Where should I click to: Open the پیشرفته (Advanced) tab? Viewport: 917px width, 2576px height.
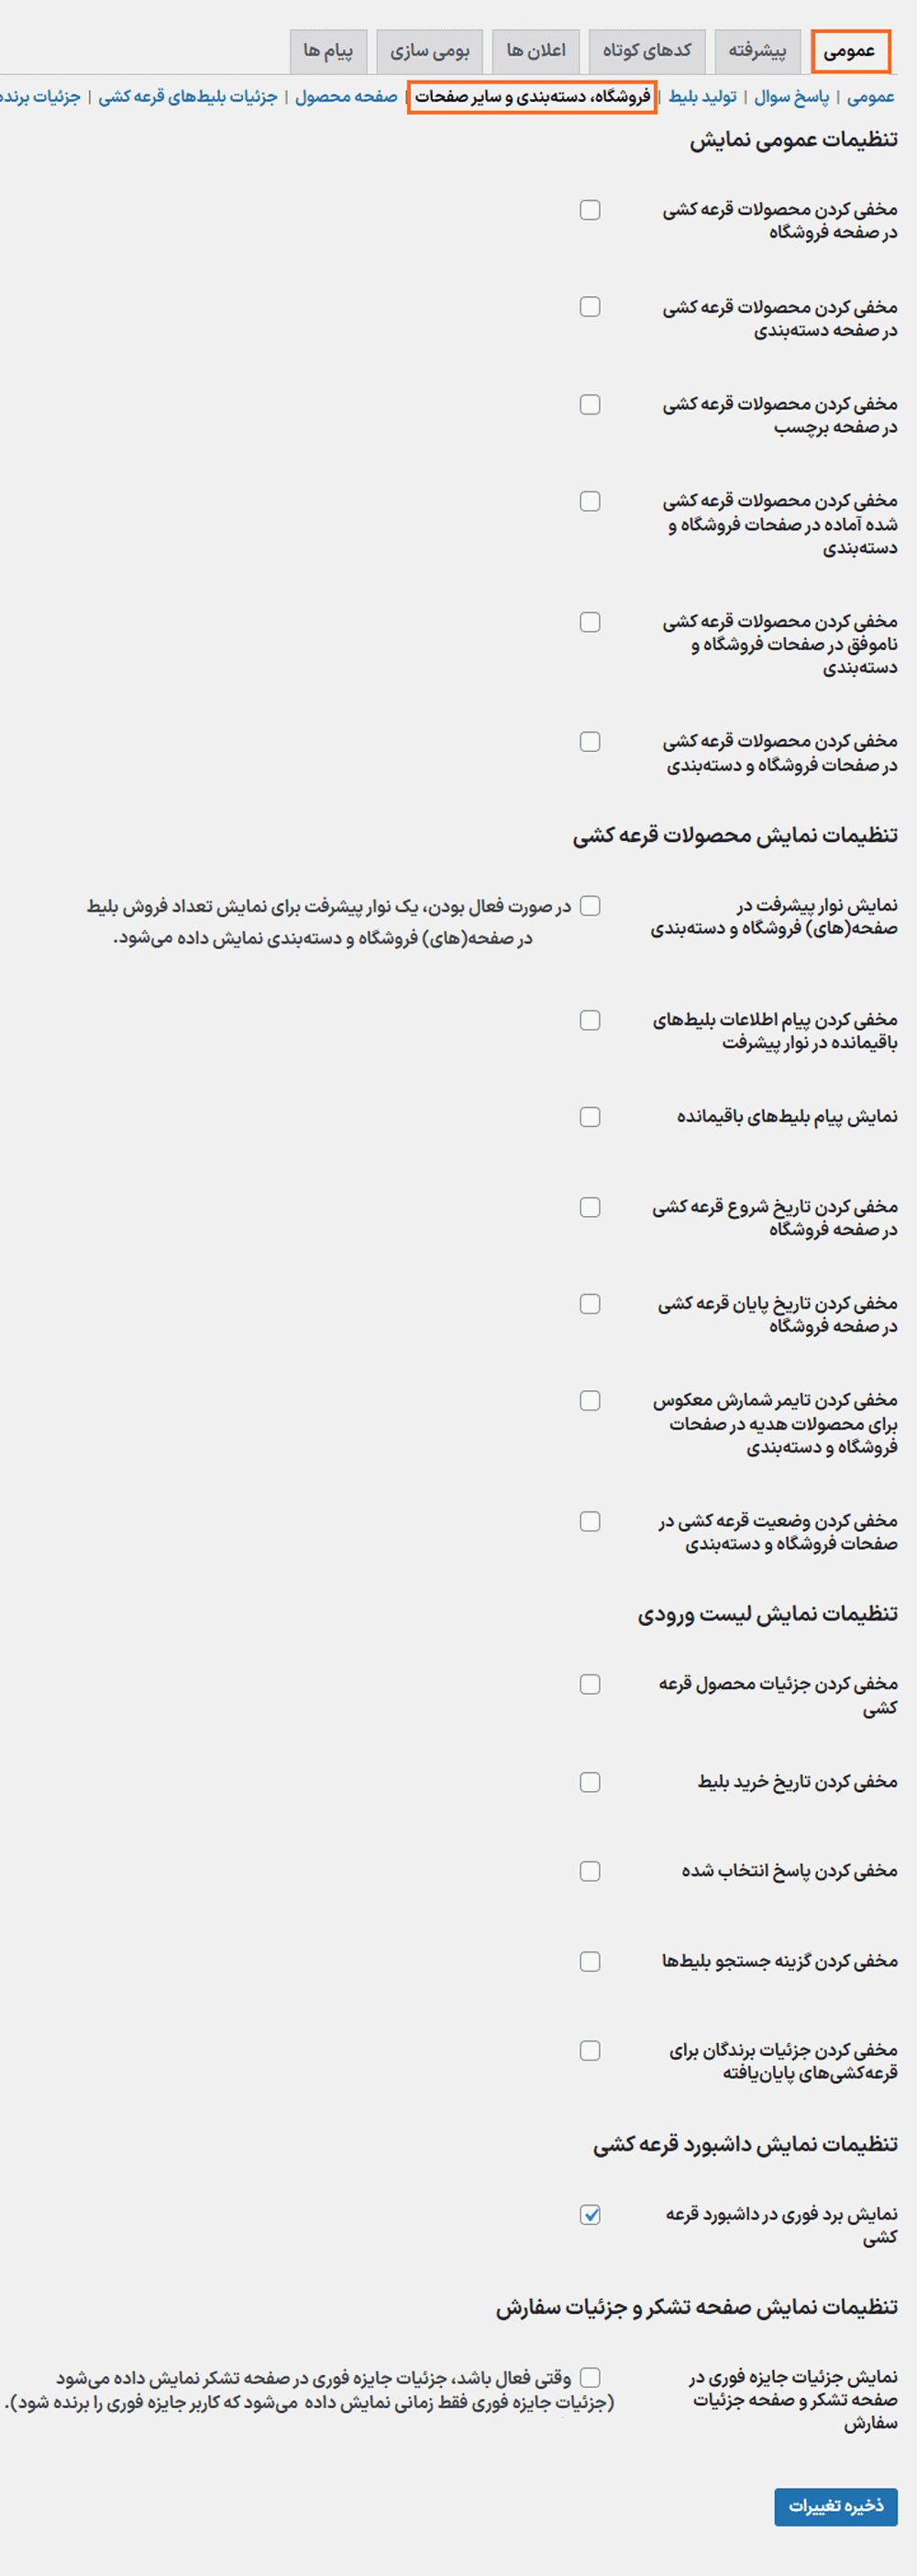tap(757, 51)
